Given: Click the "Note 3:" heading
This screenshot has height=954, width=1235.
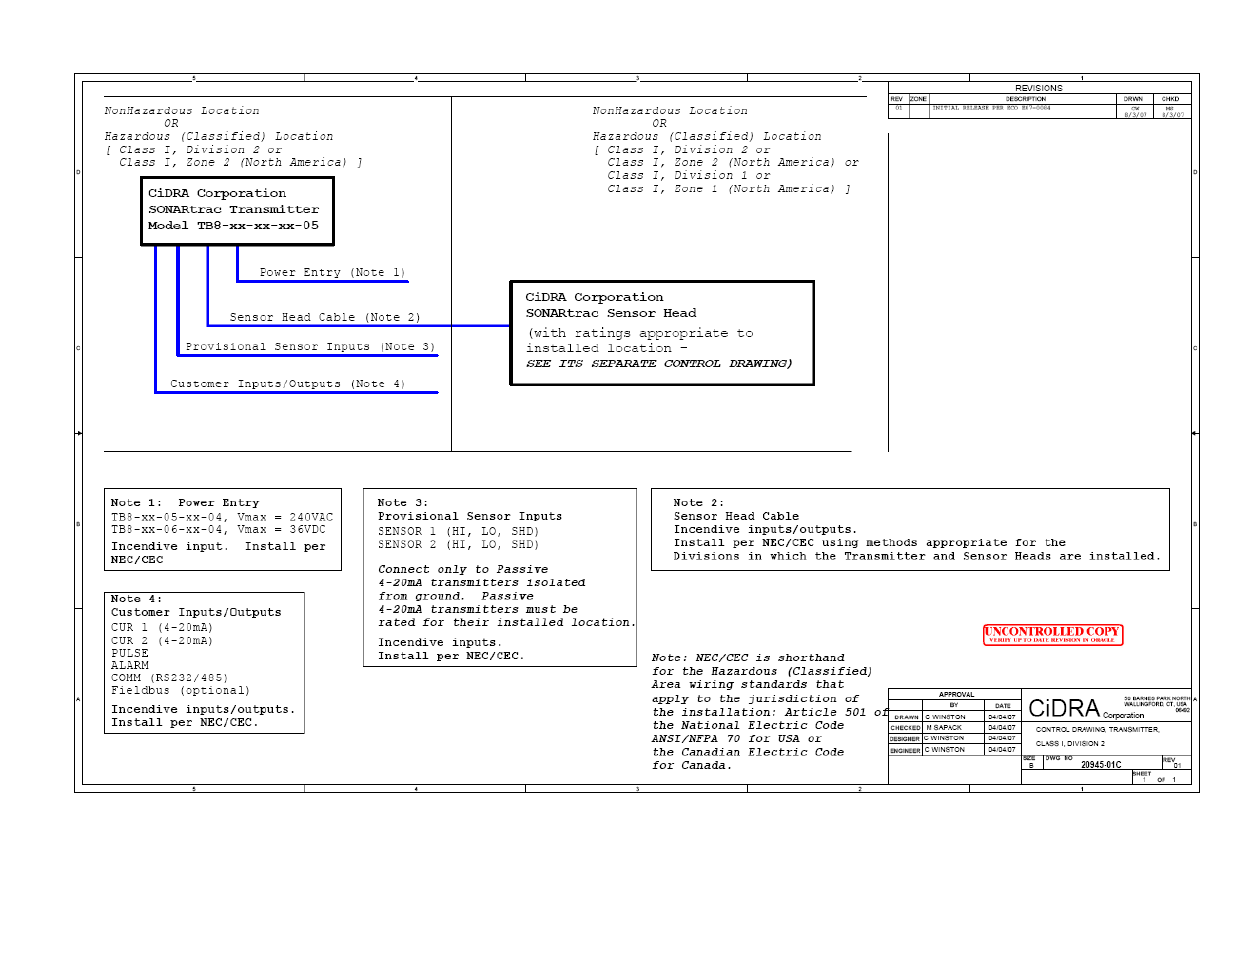Looking at the screenshot, I should 402,503.
